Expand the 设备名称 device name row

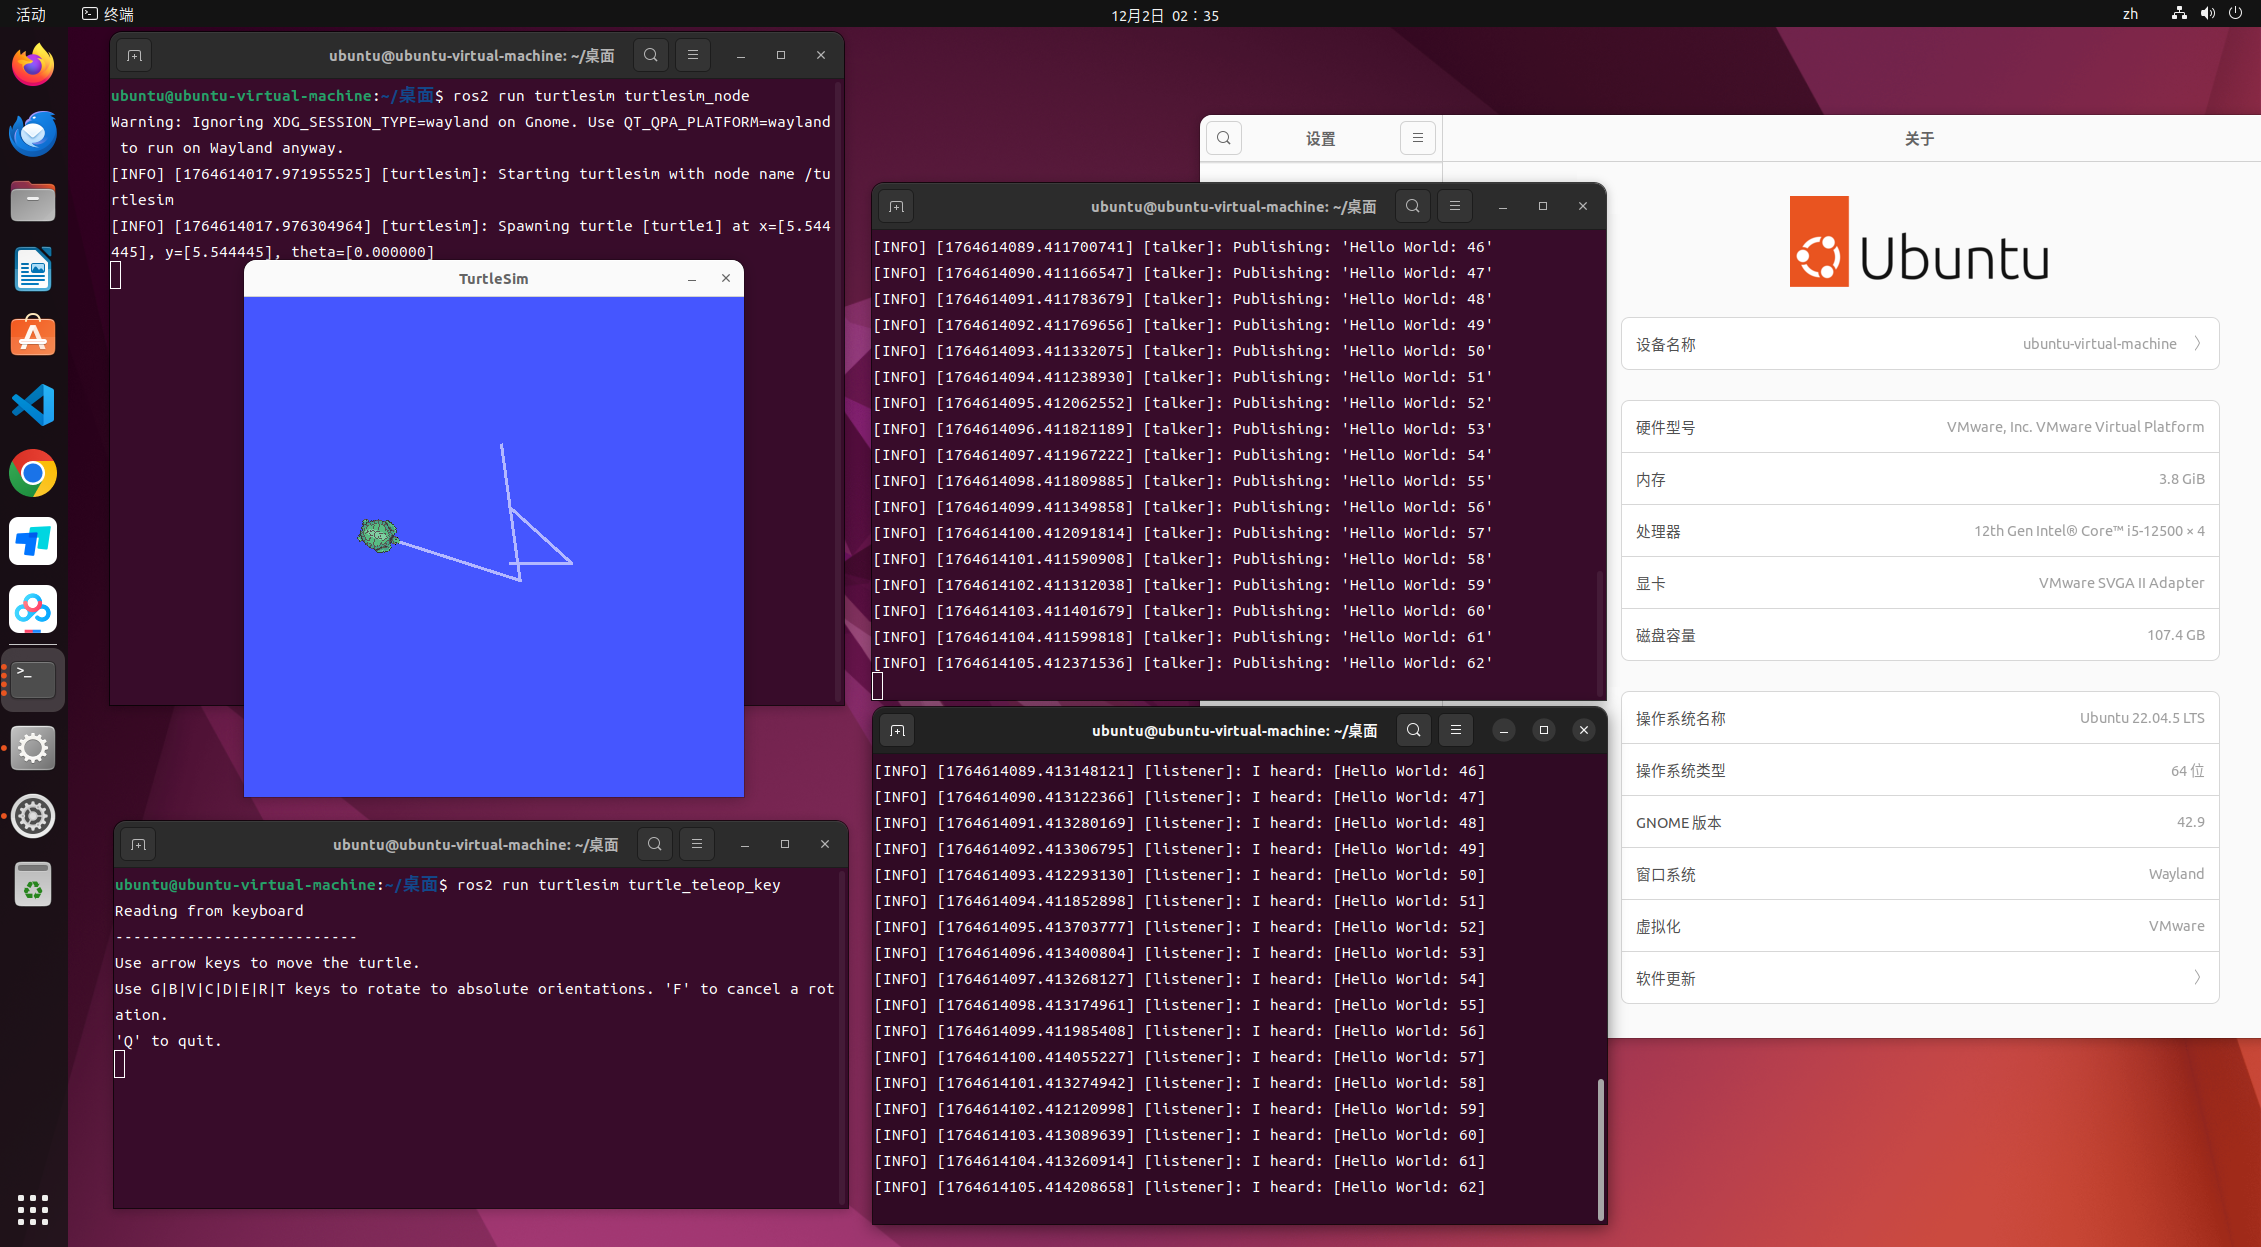[x=1919, y=344]
